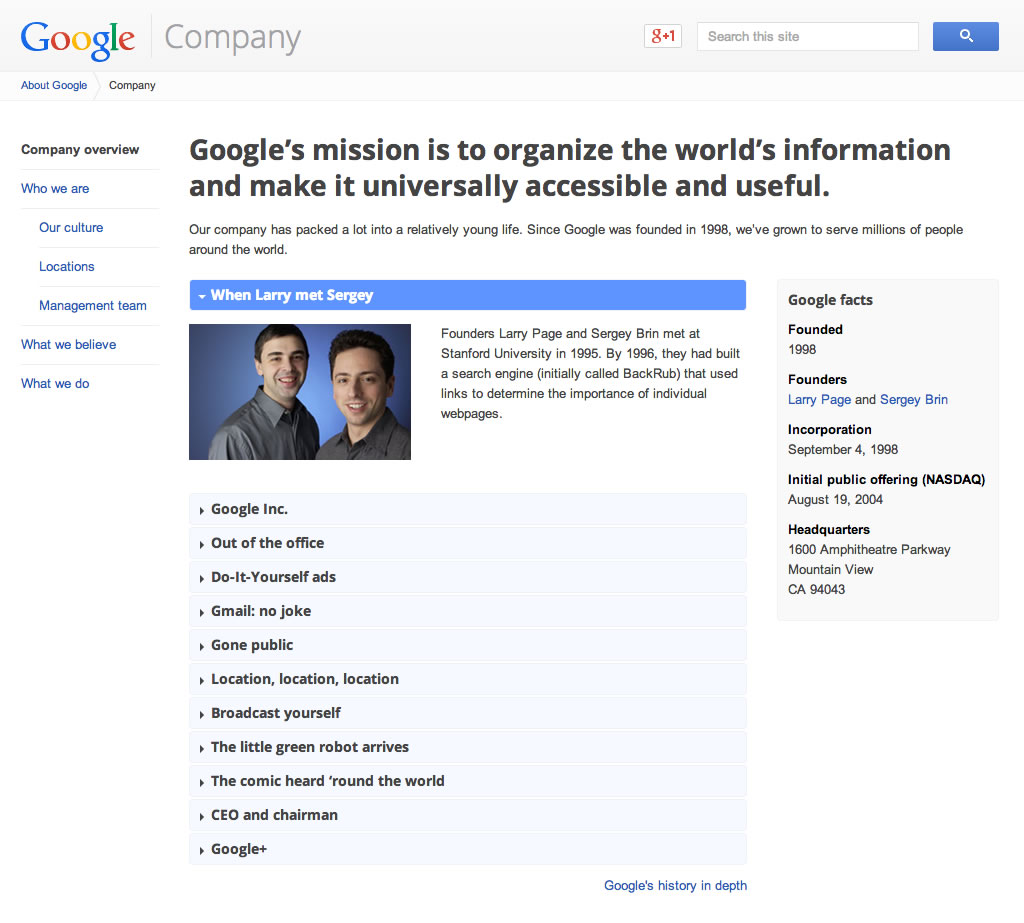
Task: Open Management team sidebar link
Action: (x=93, y=306)
